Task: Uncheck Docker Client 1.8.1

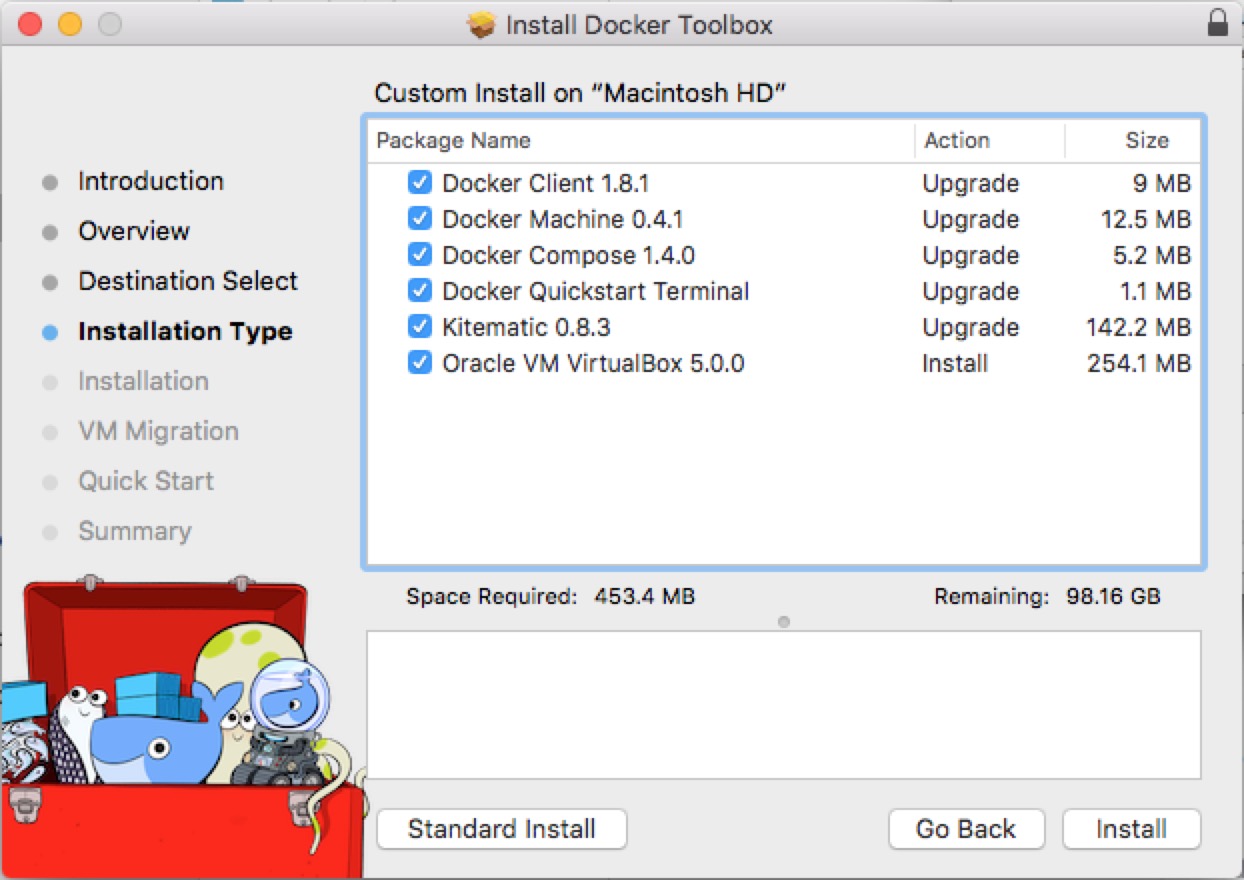Action: coord(419,183)
